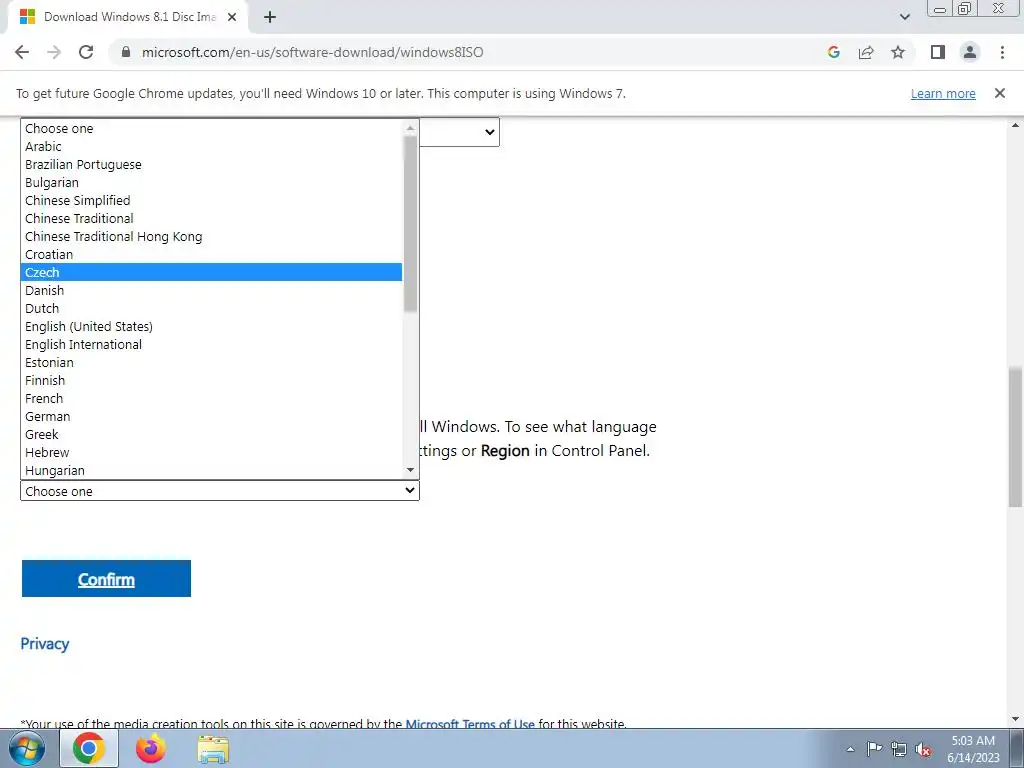The image size is (1024, 768).
Task: Close the Download Windows 8.1 tab
Action: (x=232, y=17)
